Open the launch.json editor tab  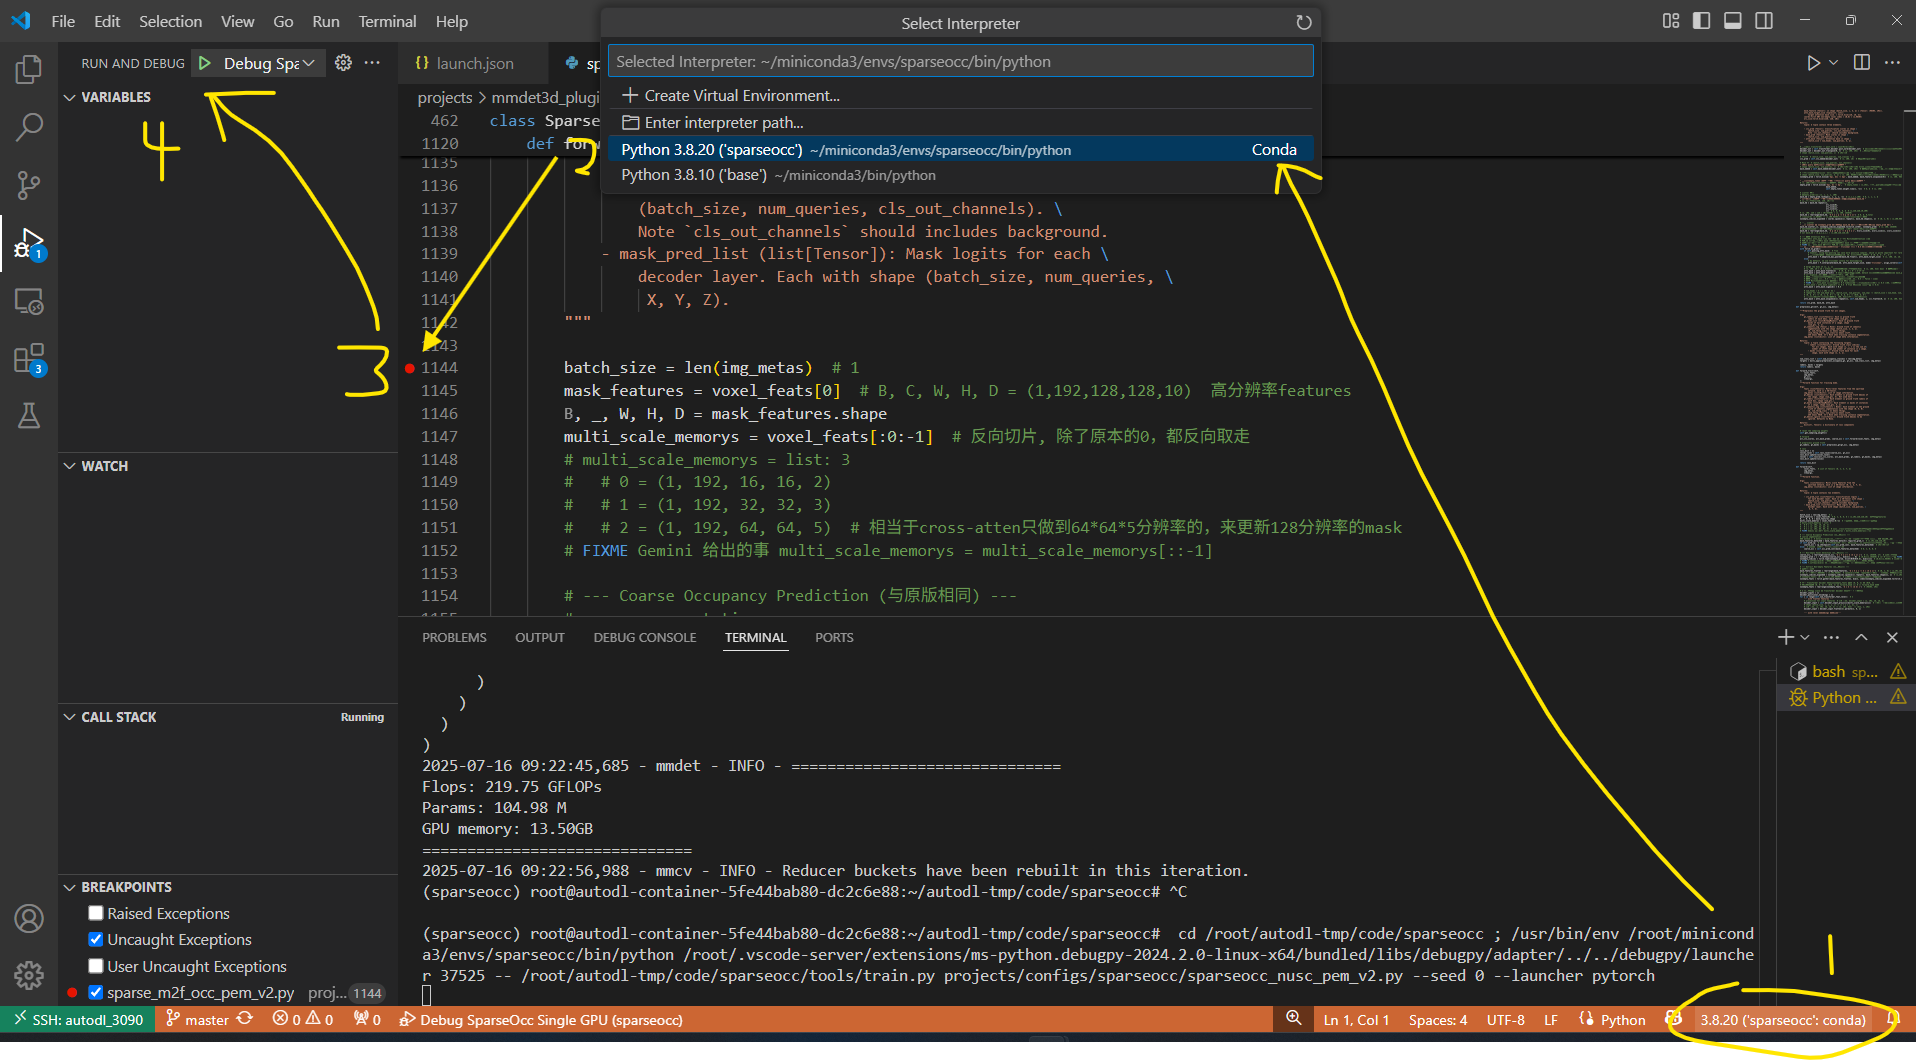[474, 63]
